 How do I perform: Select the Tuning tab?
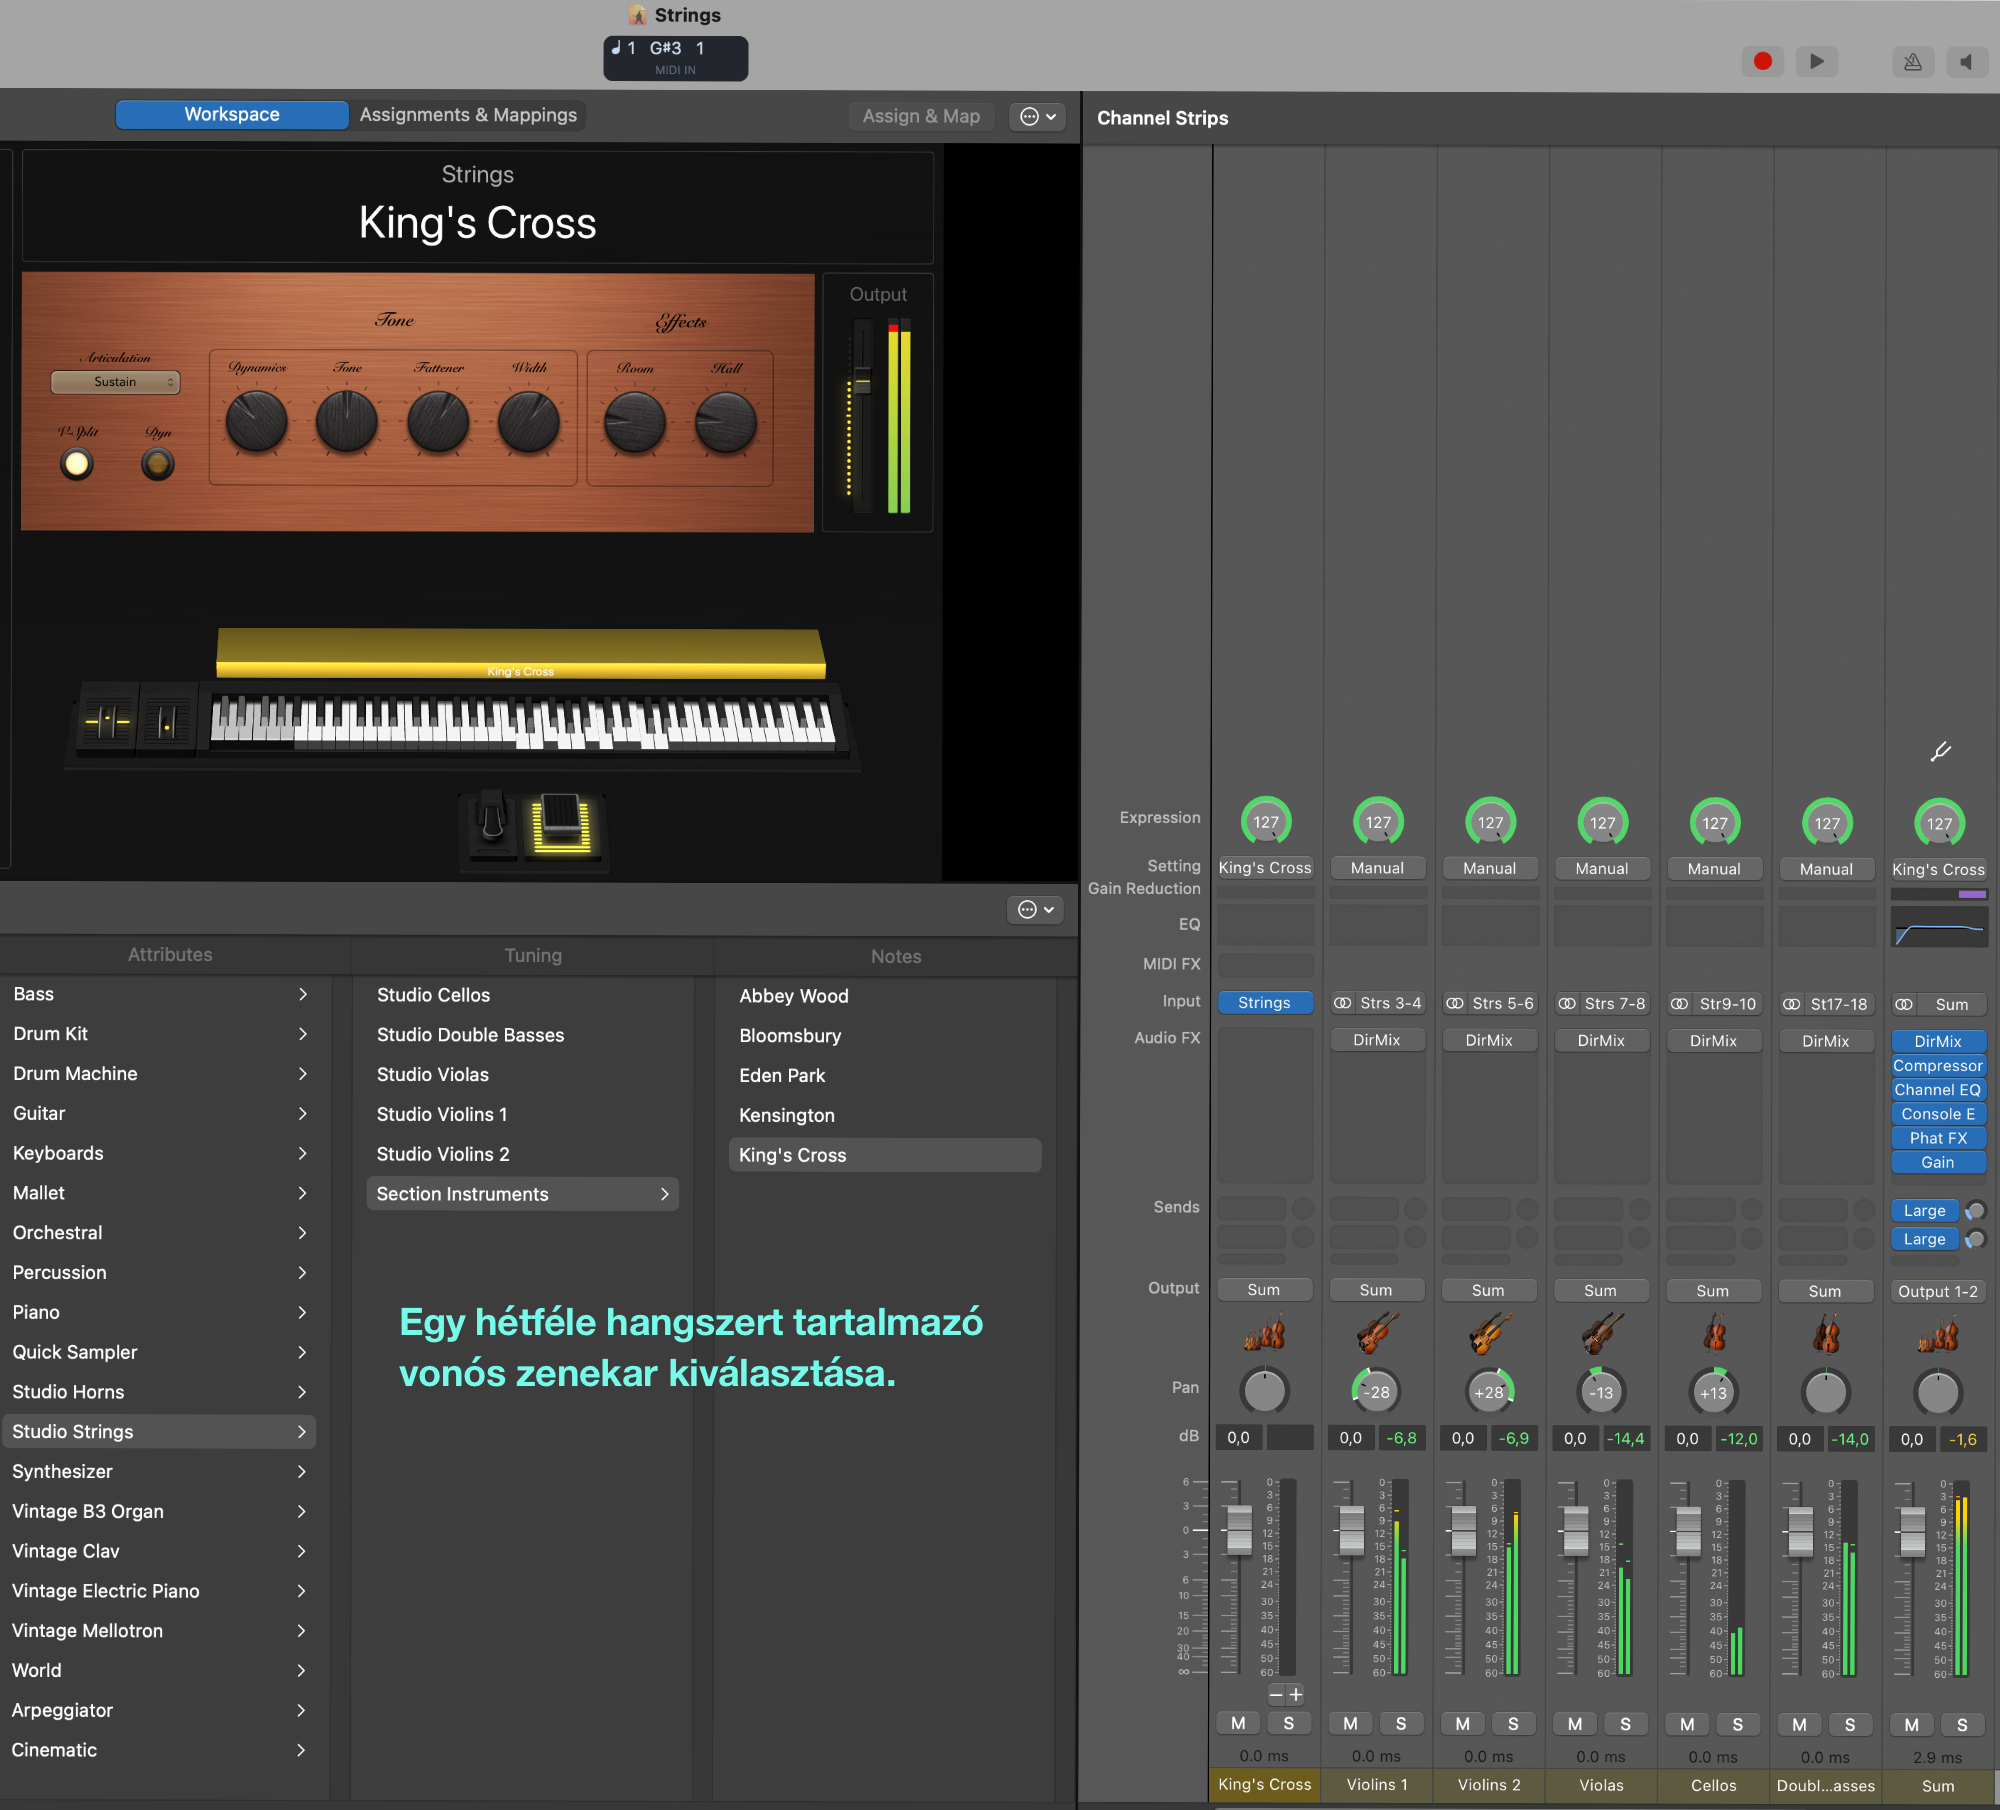pyautogui.click(x=533, y=956)
